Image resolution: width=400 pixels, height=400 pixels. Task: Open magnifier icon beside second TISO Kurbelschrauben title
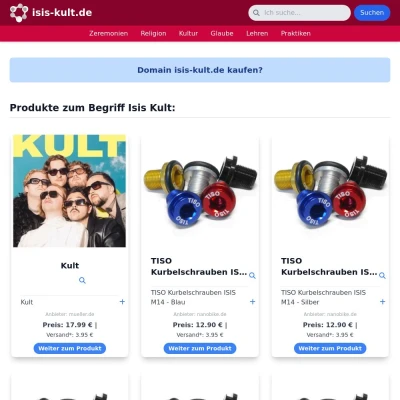coord(382,275)
